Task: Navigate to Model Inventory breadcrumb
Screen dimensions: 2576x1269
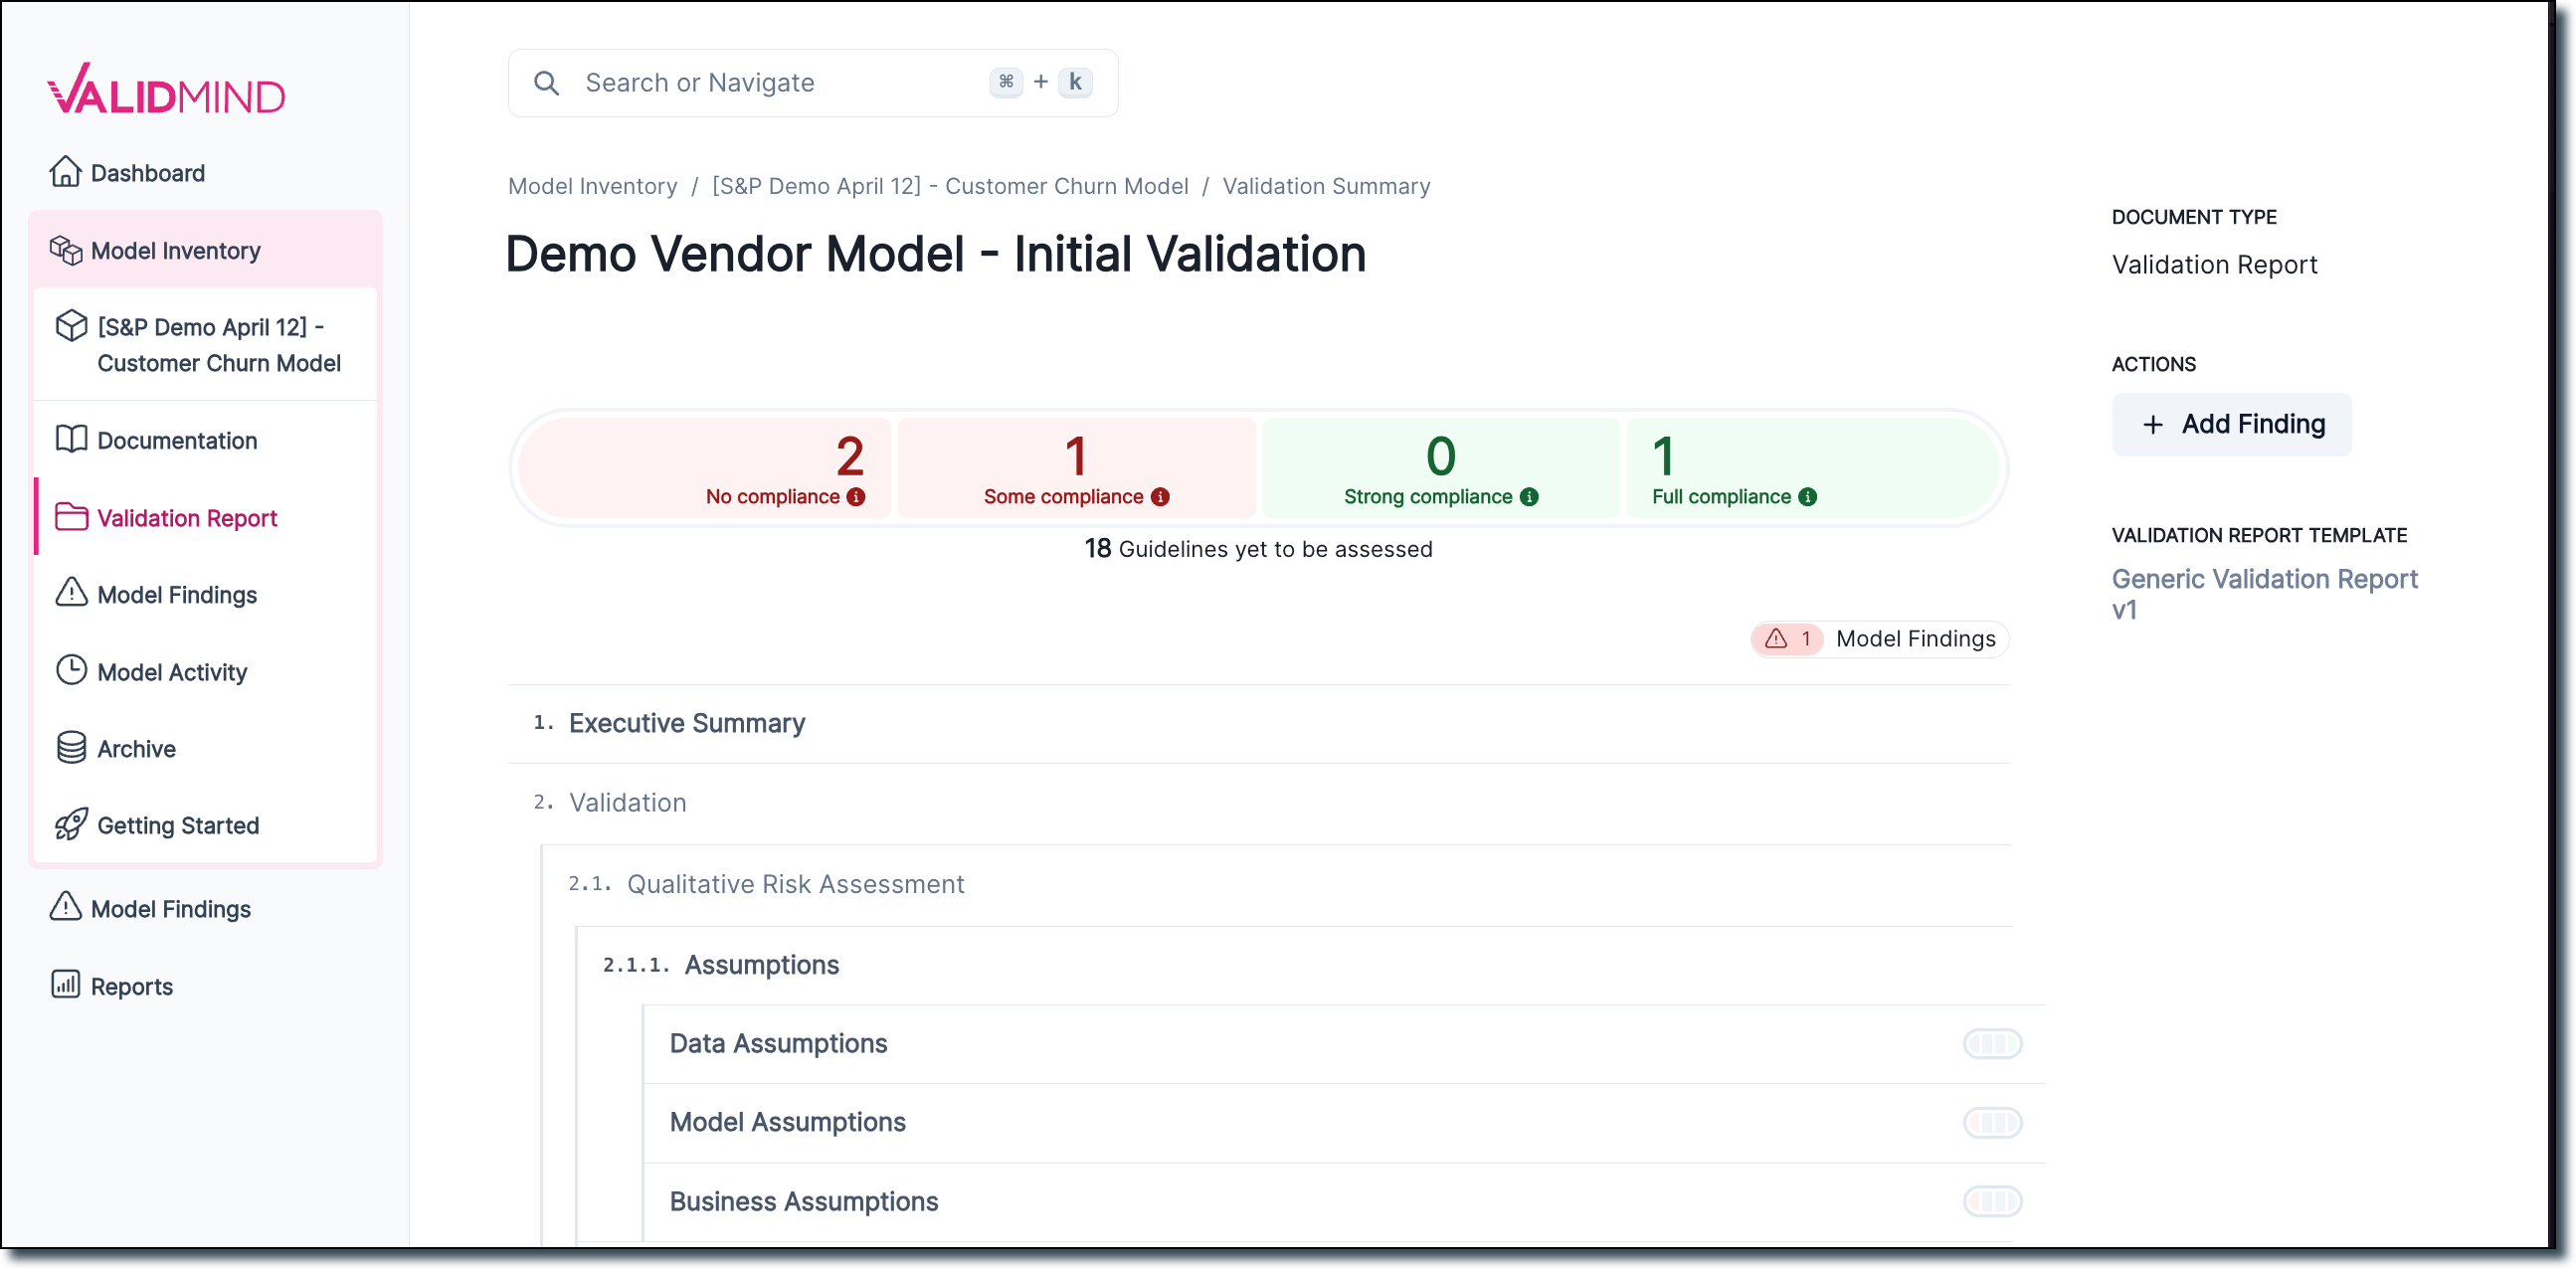Action: pyautogui.click(x=592, y=185)
